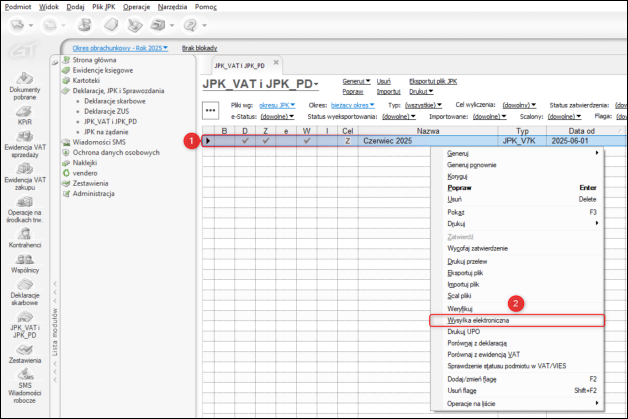Open the Cel wyliczenia filter dropdown
This screenshot has height=419, width=628.
519,105
